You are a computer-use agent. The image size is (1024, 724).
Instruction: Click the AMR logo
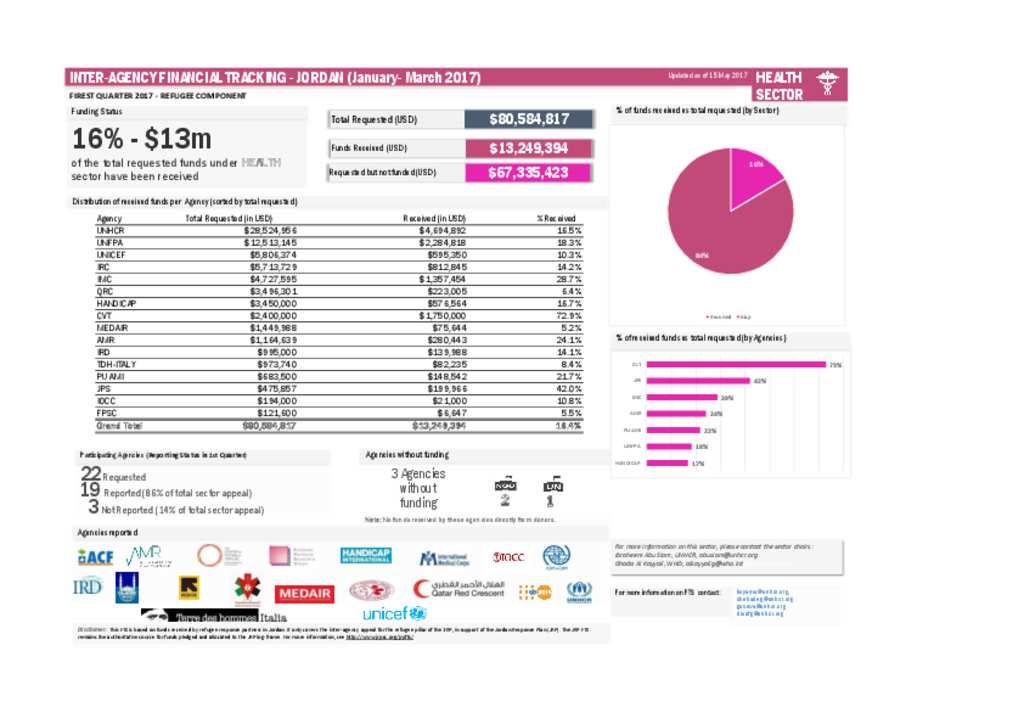148,556
